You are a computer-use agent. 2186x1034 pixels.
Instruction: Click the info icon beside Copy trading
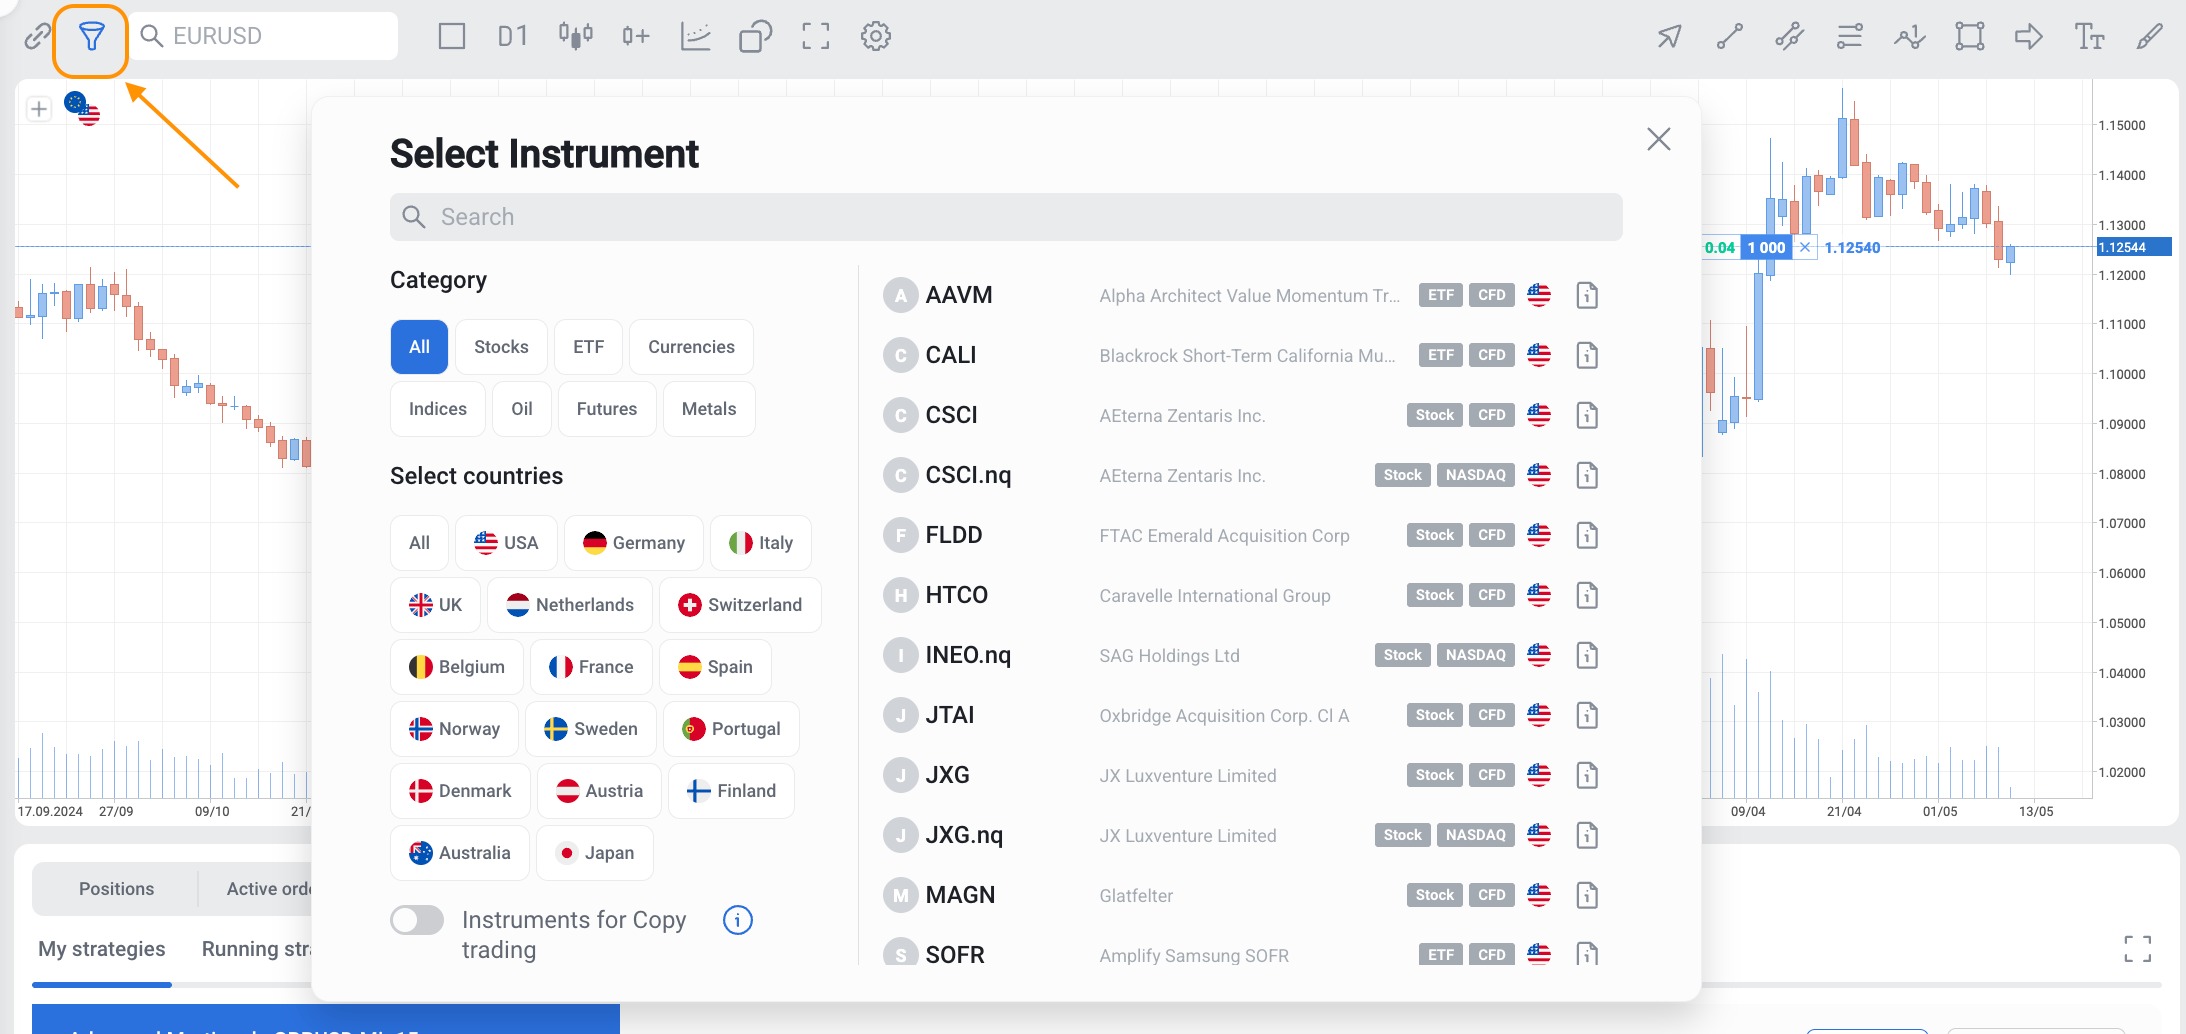(x=737, y=920)
